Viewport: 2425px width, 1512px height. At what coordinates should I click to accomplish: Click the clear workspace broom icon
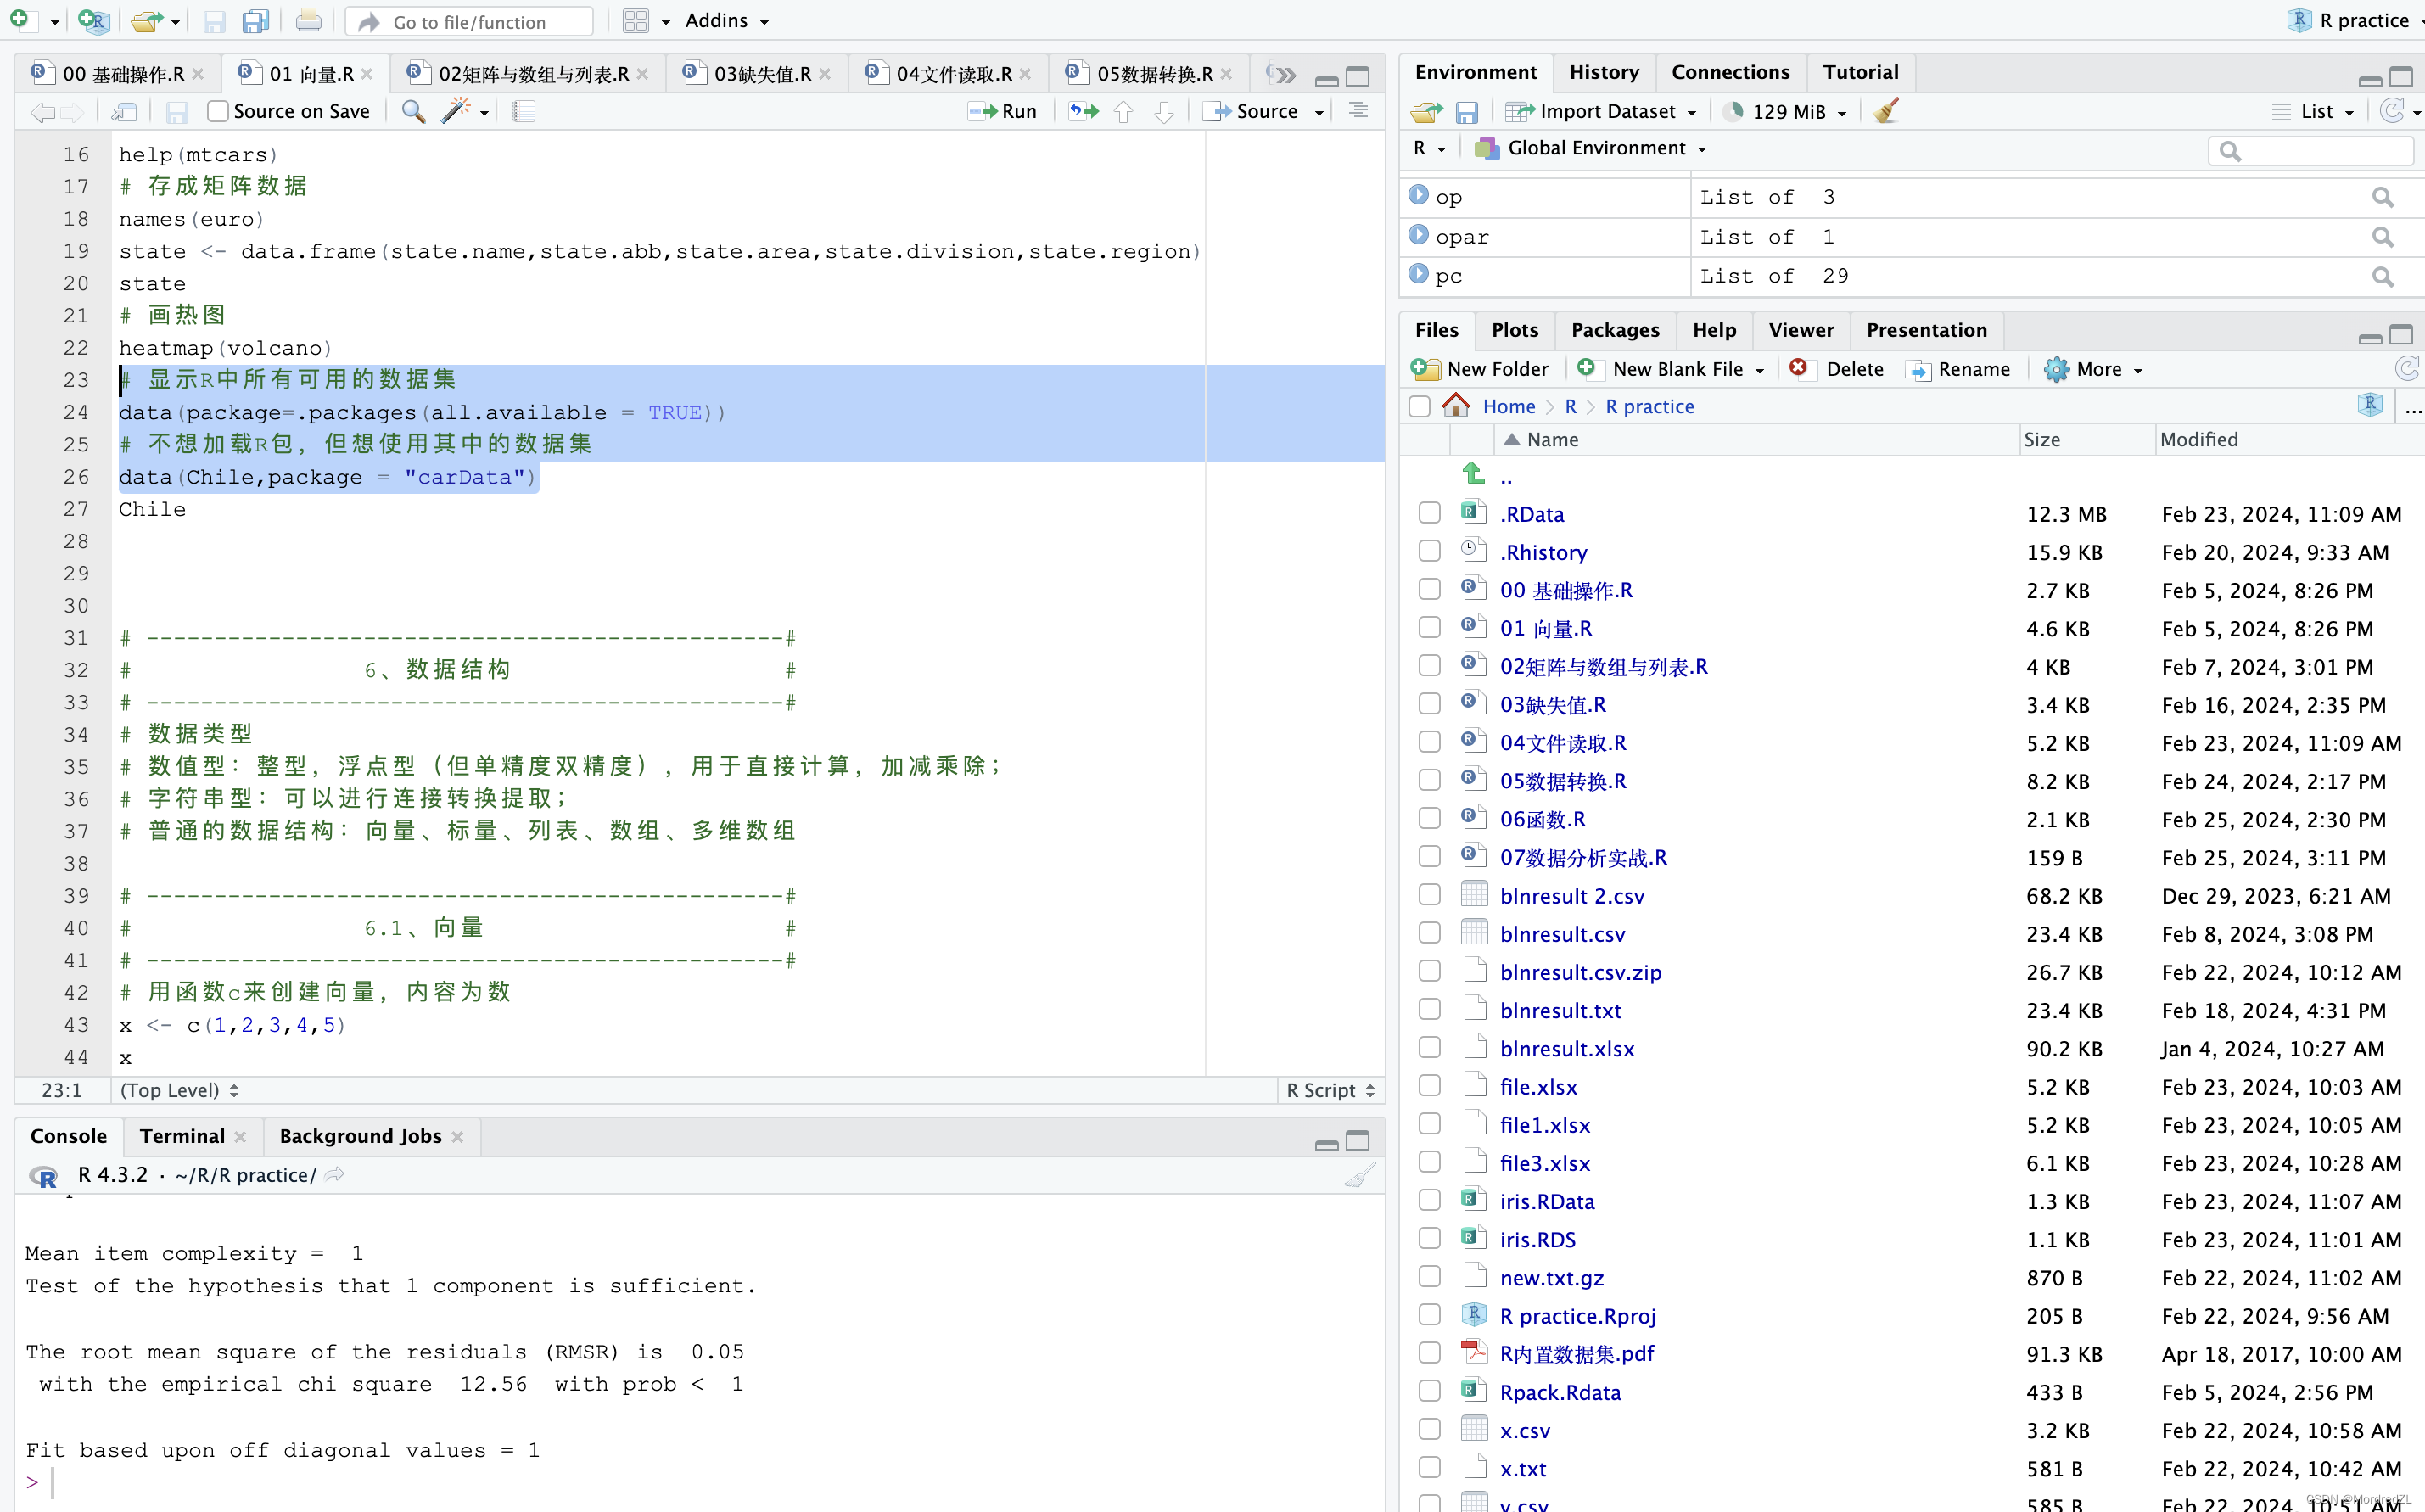tap(1886, 111)
